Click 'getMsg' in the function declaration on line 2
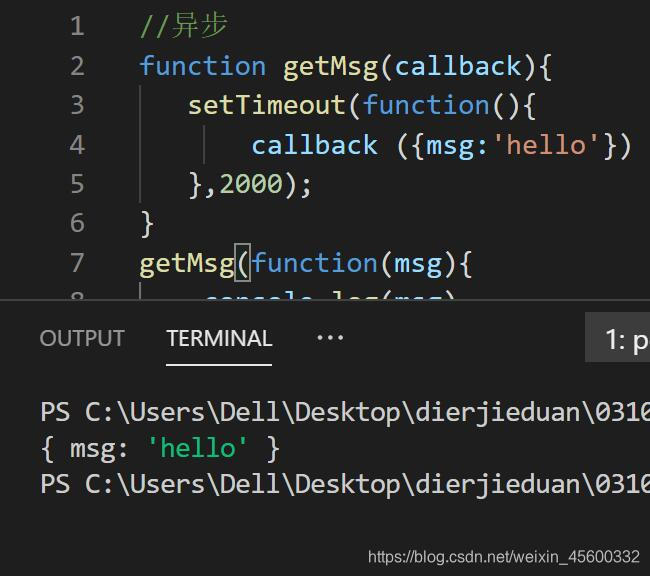 [330, 67]
